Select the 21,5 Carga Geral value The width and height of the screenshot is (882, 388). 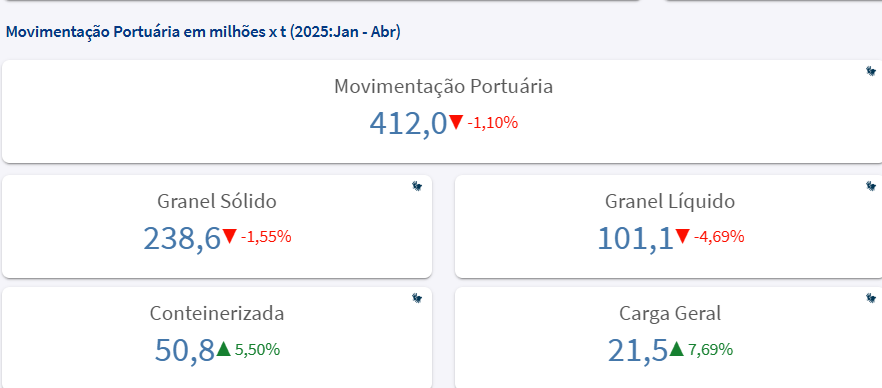638,350
